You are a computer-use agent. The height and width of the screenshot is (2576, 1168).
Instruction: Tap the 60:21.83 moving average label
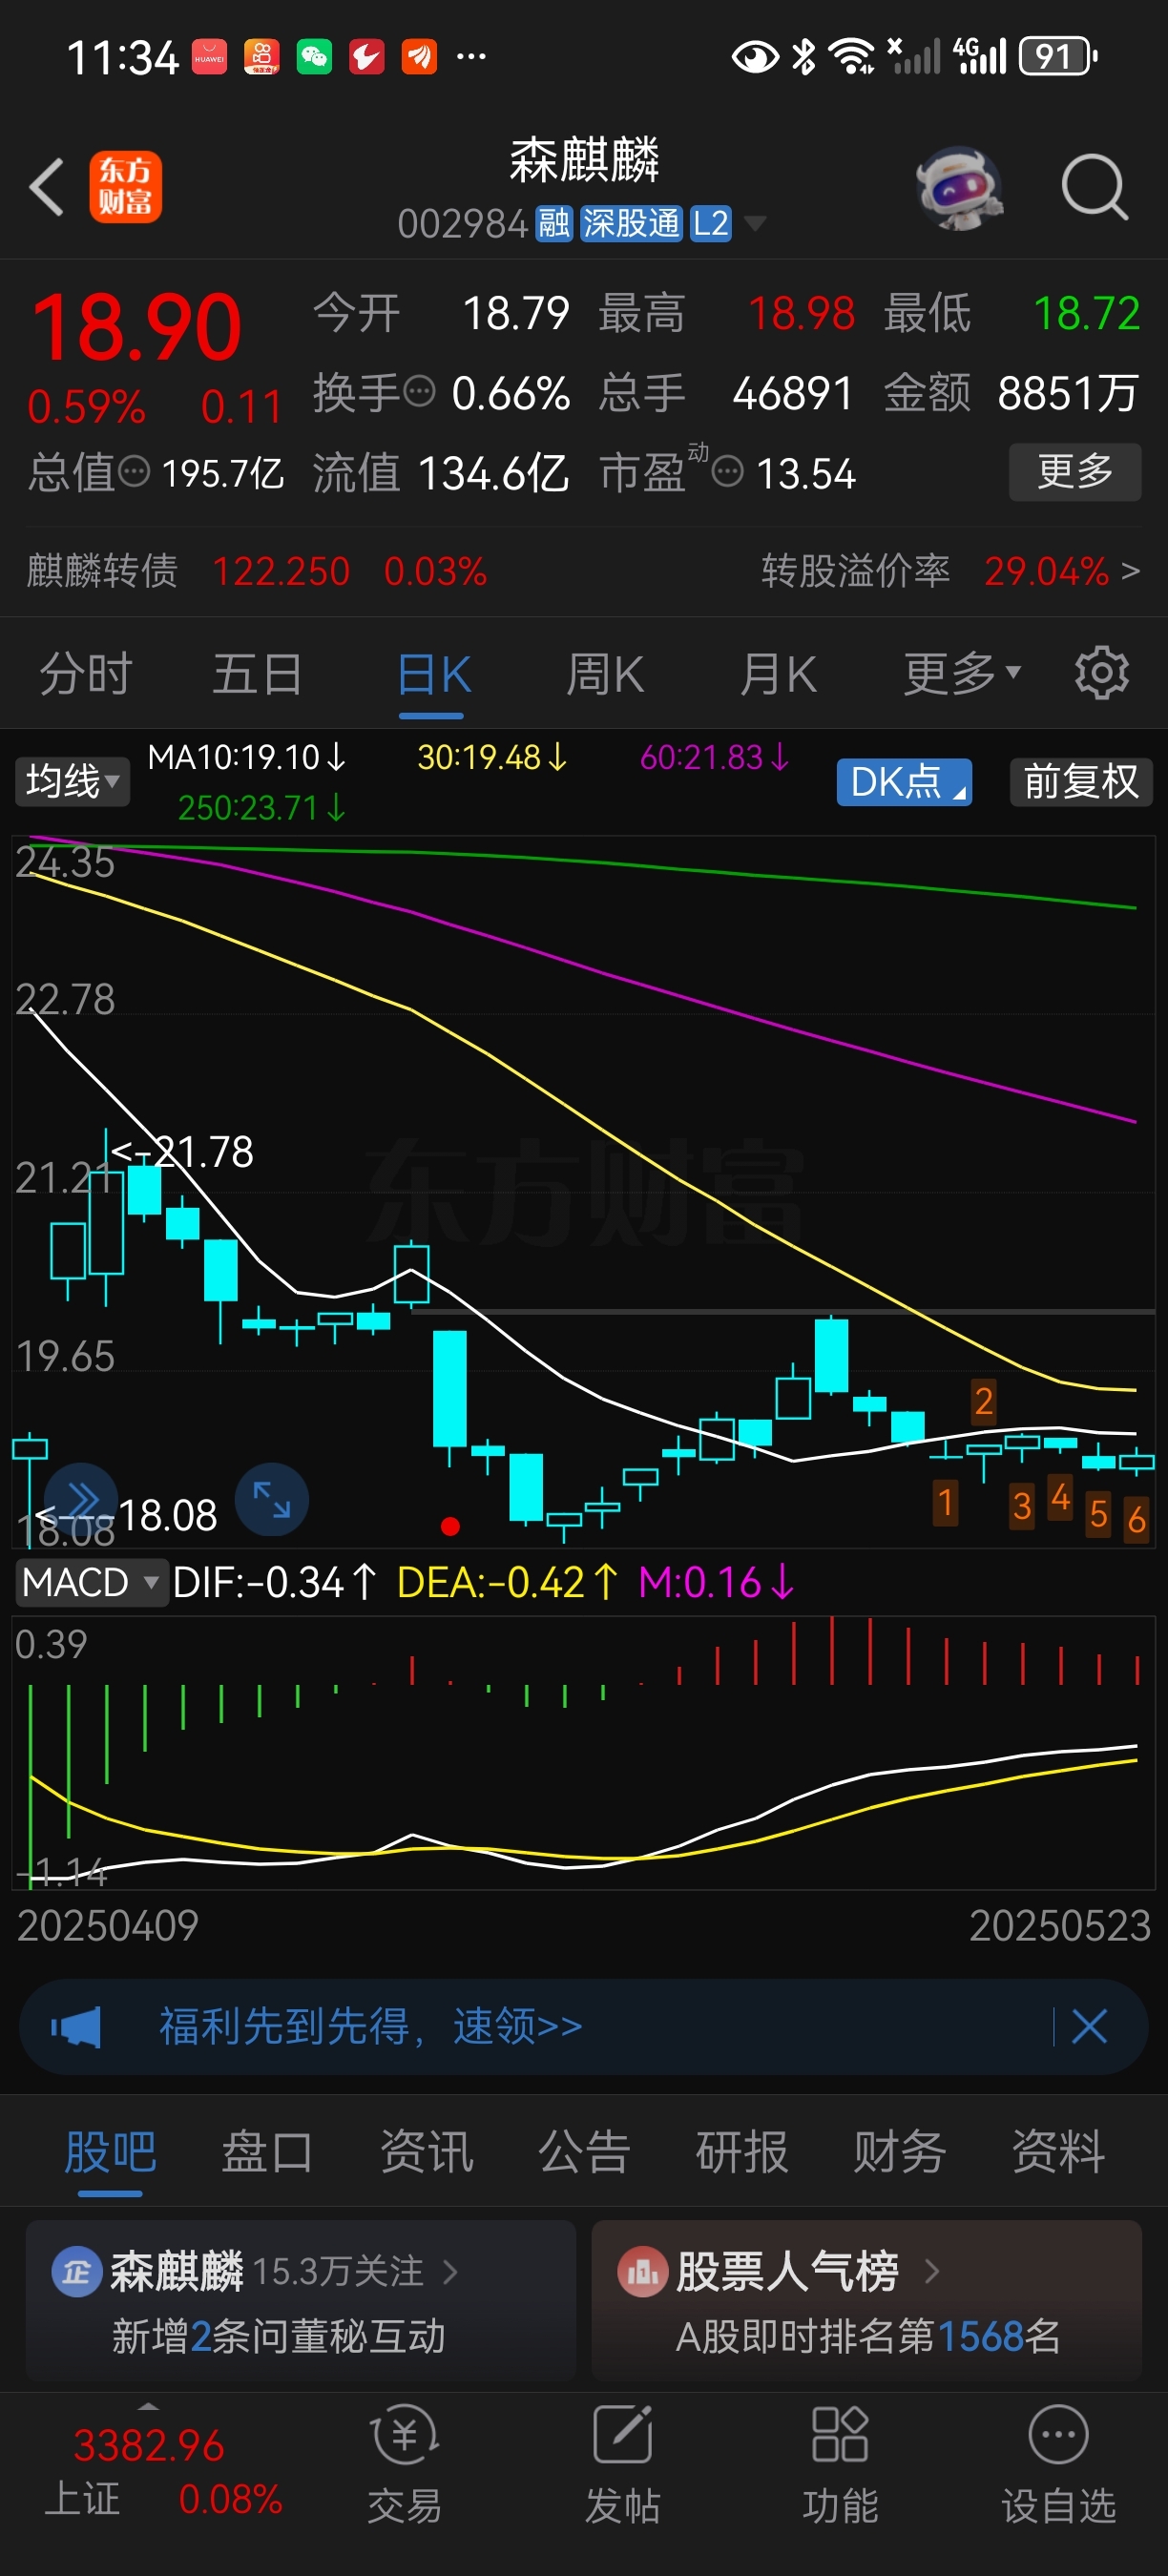click(x=714, y=757)
